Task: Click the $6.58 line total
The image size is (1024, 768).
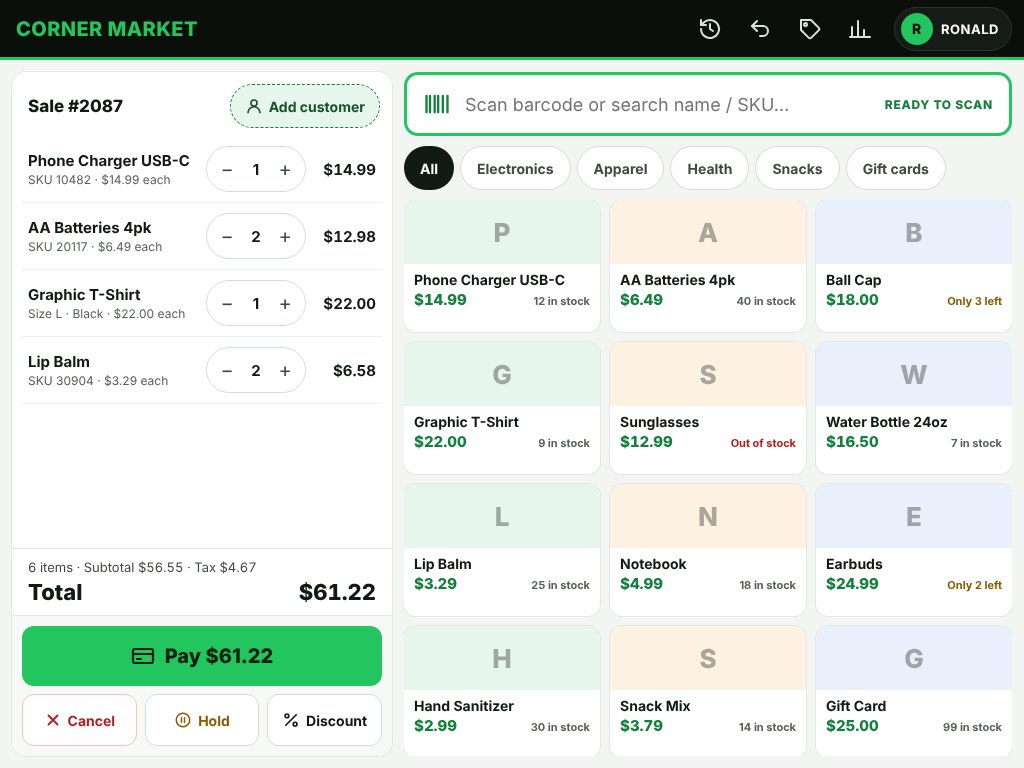Action: click(x=354, y=371)
